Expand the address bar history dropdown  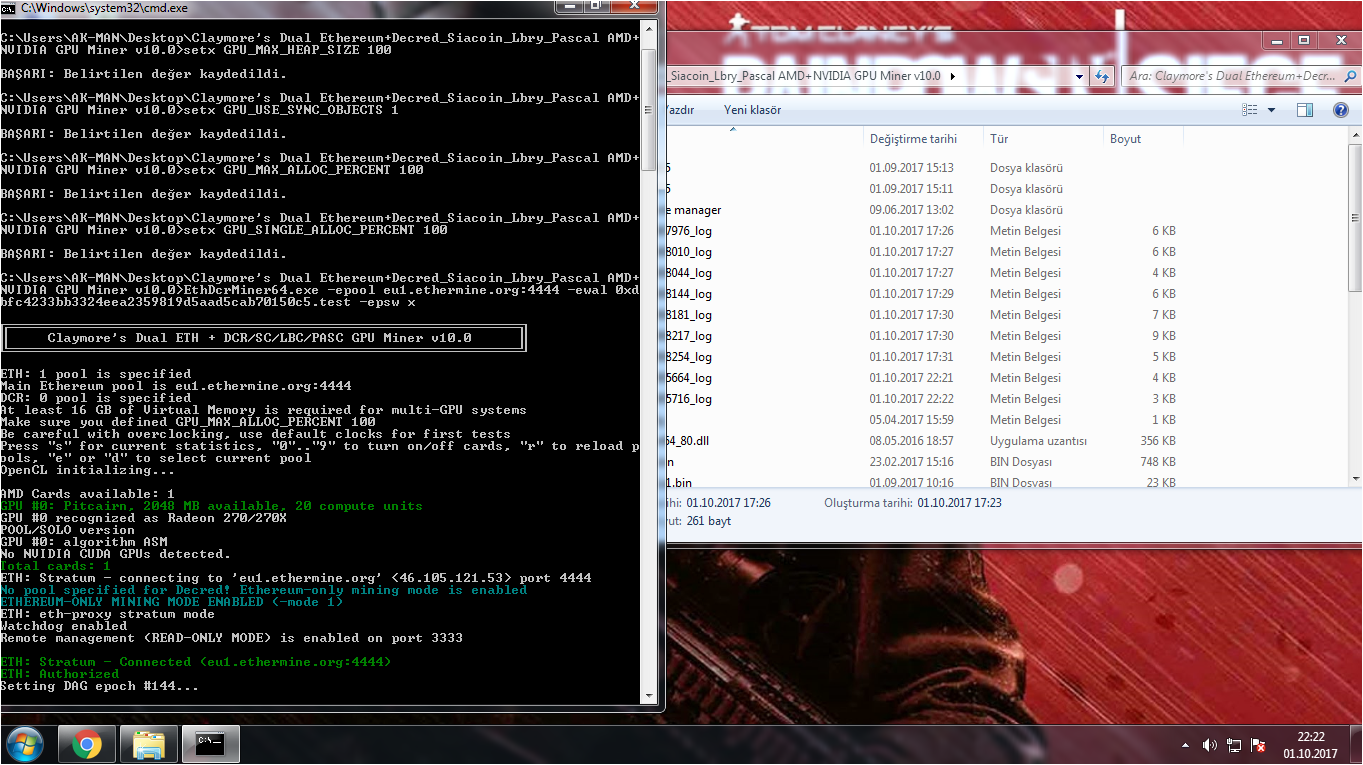(1079, 76)
